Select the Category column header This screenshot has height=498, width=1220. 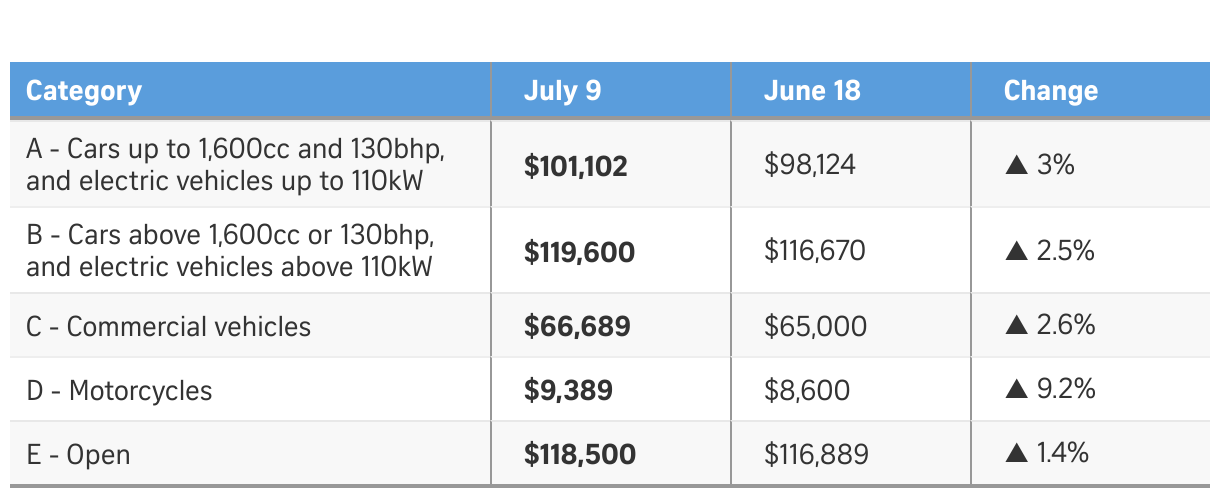(x=84, y=91)
